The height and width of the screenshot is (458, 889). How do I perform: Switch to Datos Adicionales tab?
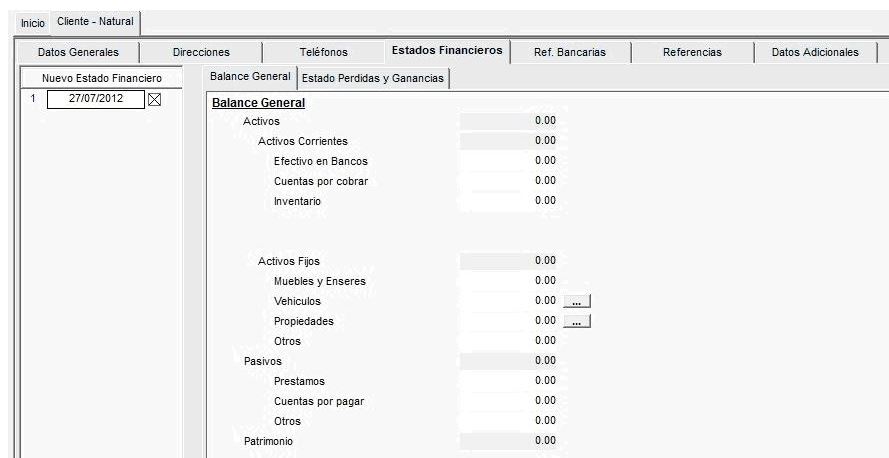tap(815, 52)
